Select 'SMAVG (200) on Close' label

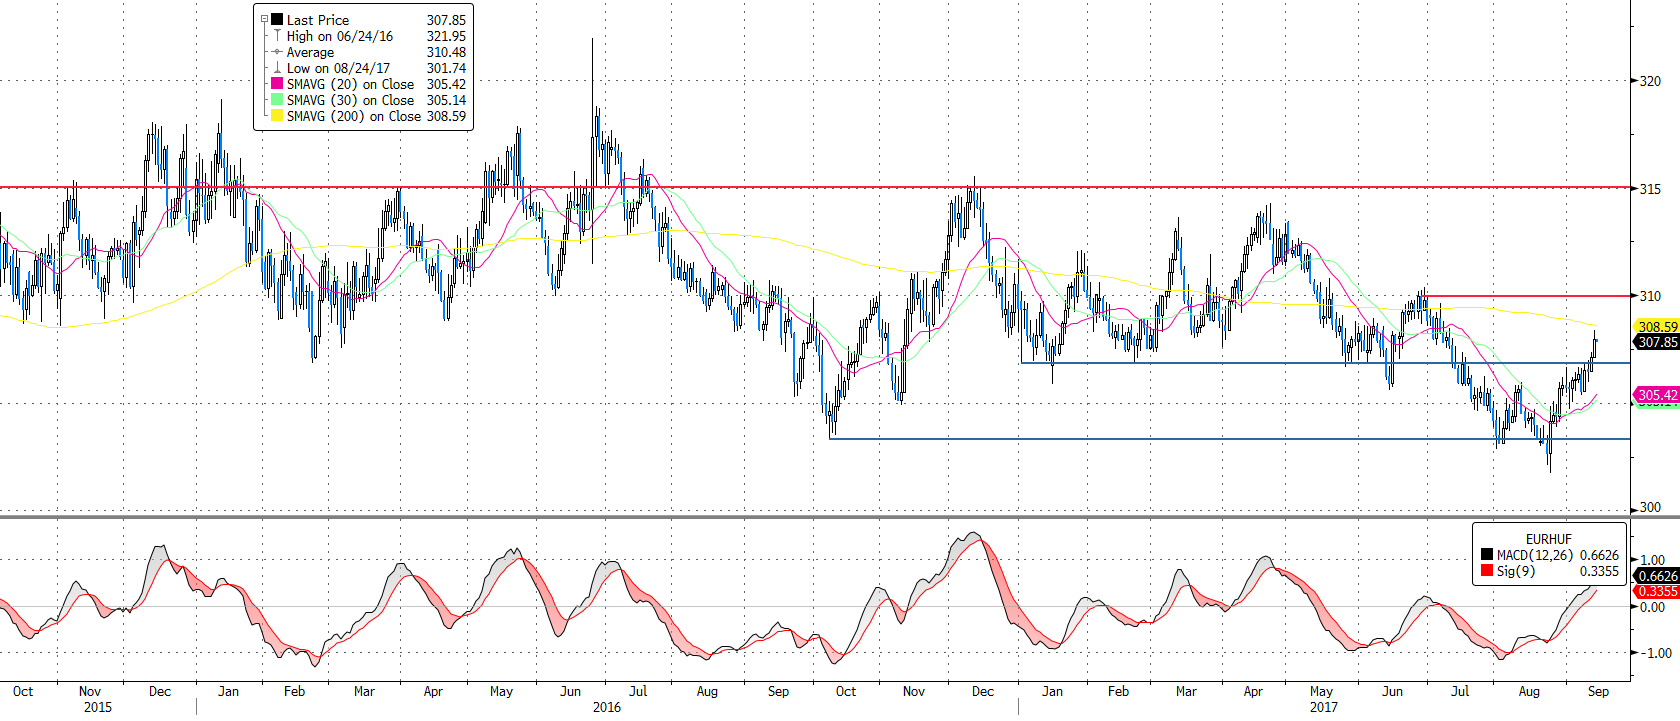[x=354, y=116]
